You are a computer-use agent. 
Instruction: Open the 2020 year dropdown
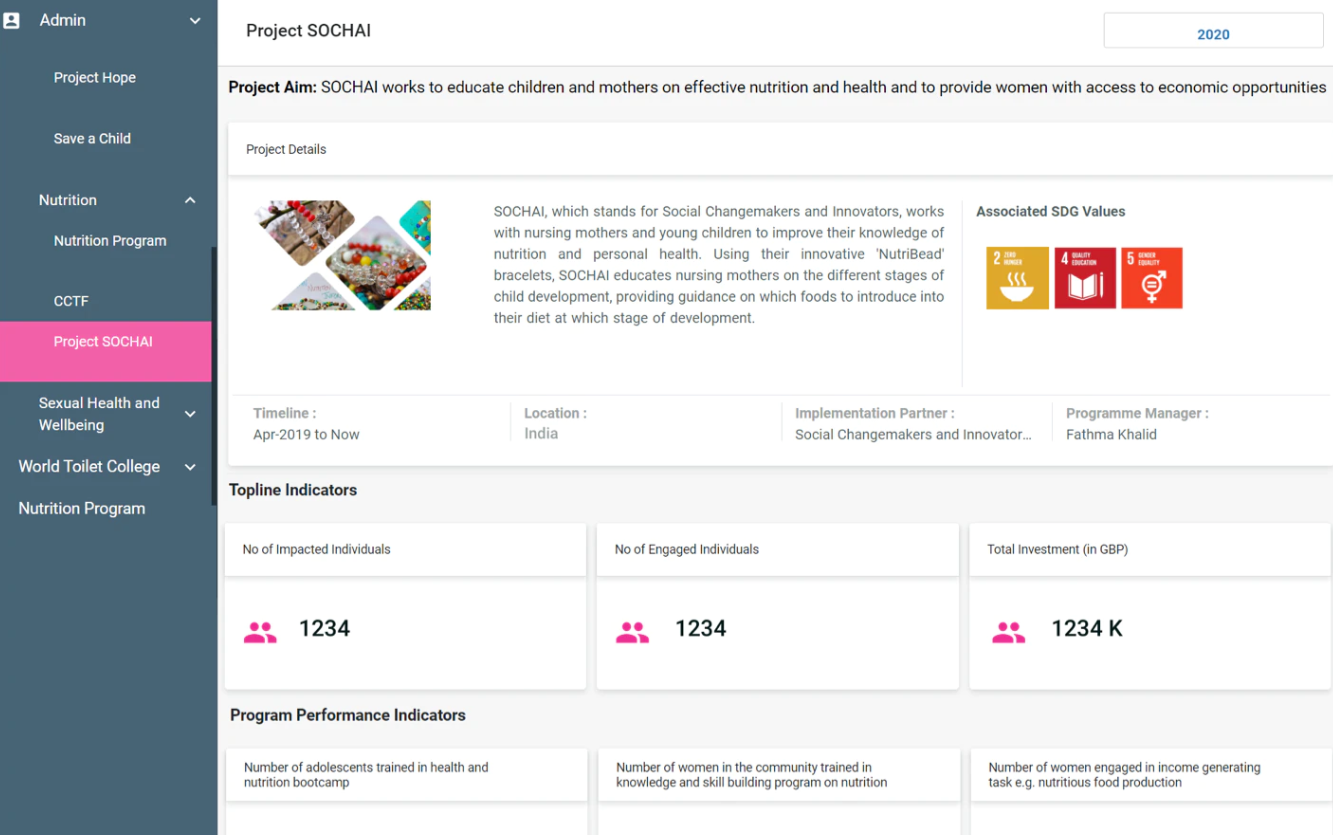click(x=1213, y=34)
